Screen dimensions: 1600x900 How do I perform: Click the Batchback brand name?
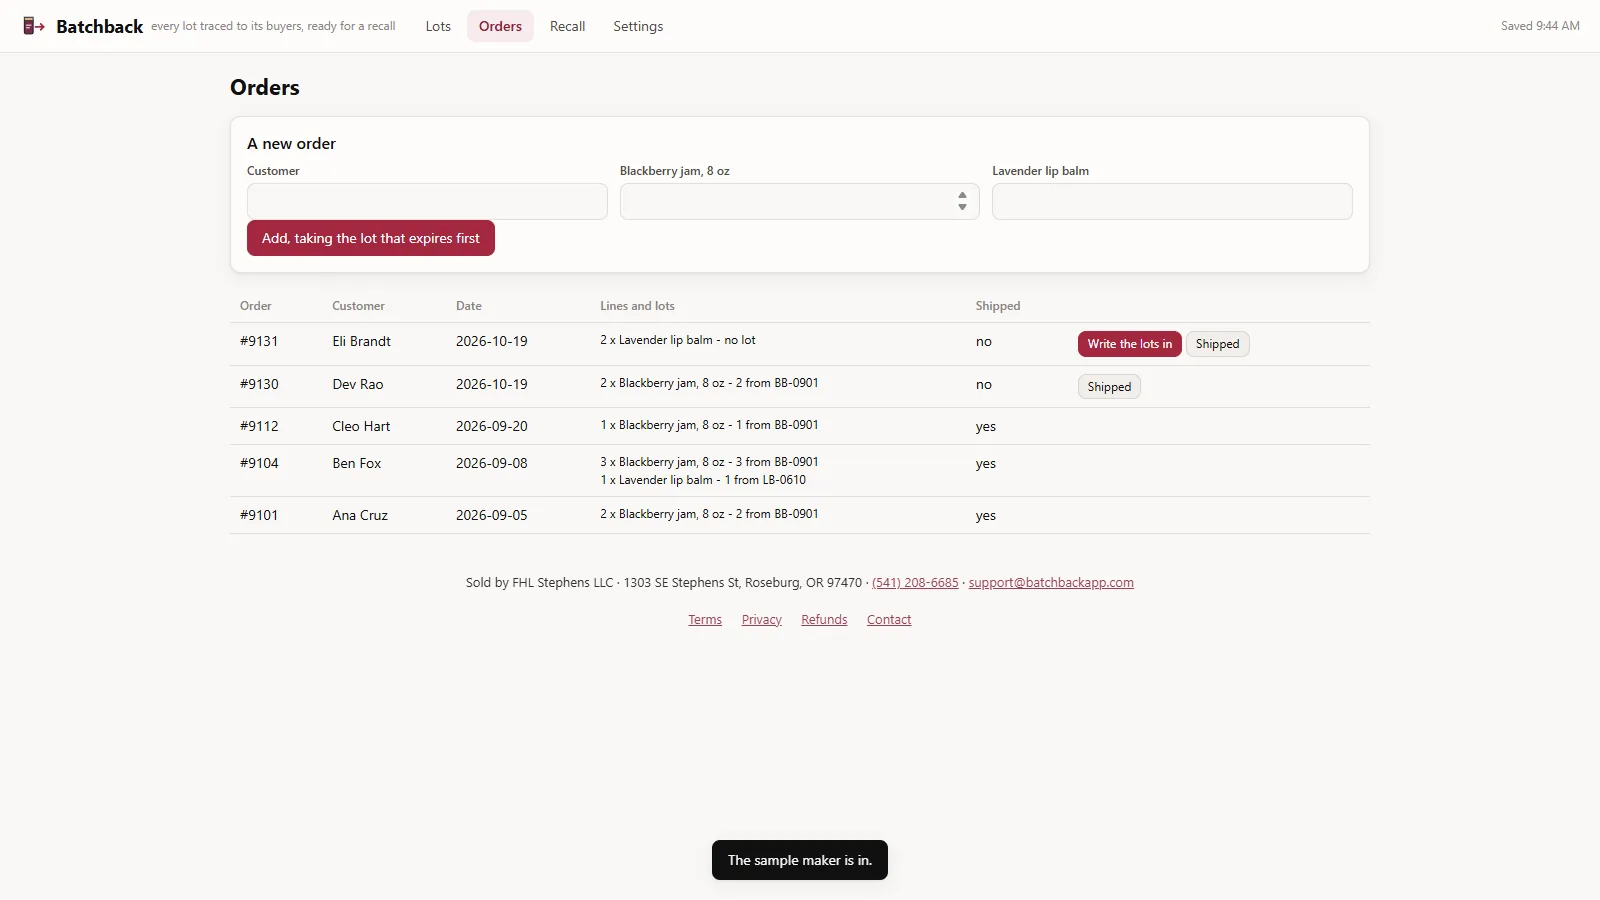tap(99, 26)
